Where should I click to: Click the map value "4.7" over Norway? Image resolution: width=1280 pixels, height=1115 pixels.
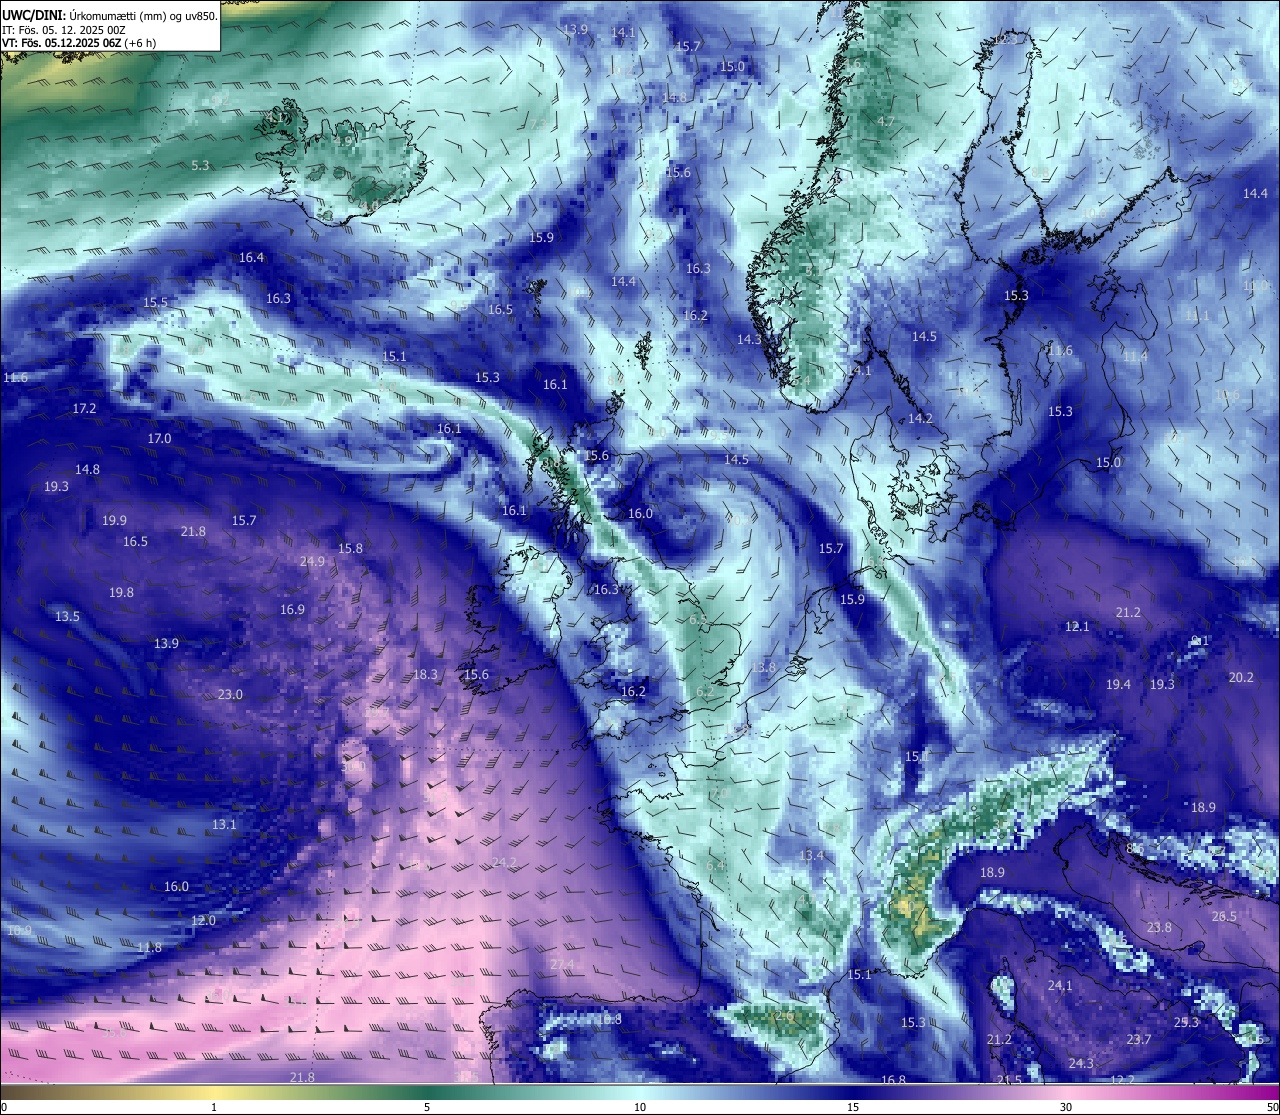(x=886, y=121)
